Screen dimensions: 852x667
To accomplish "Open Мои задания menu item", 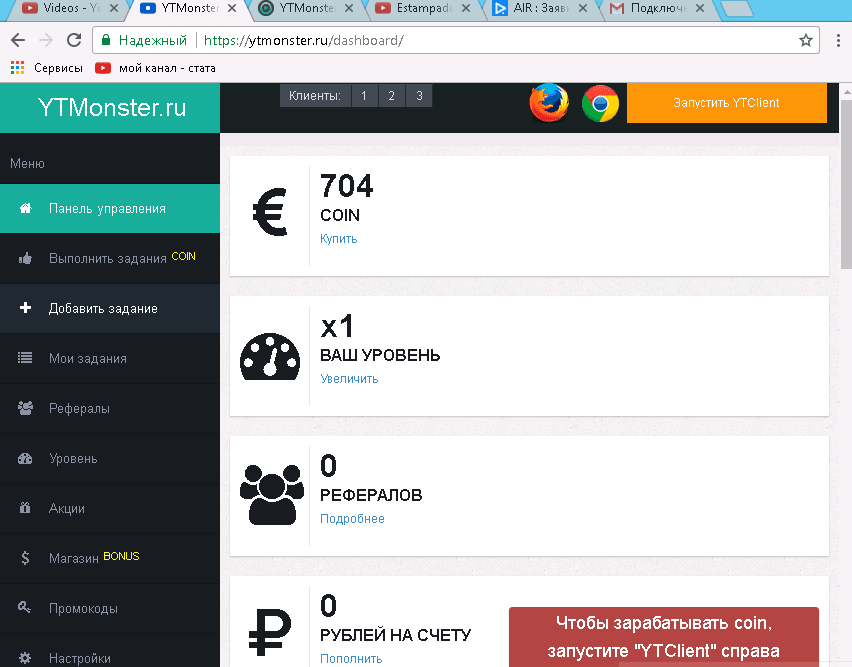I will [110, 358].
